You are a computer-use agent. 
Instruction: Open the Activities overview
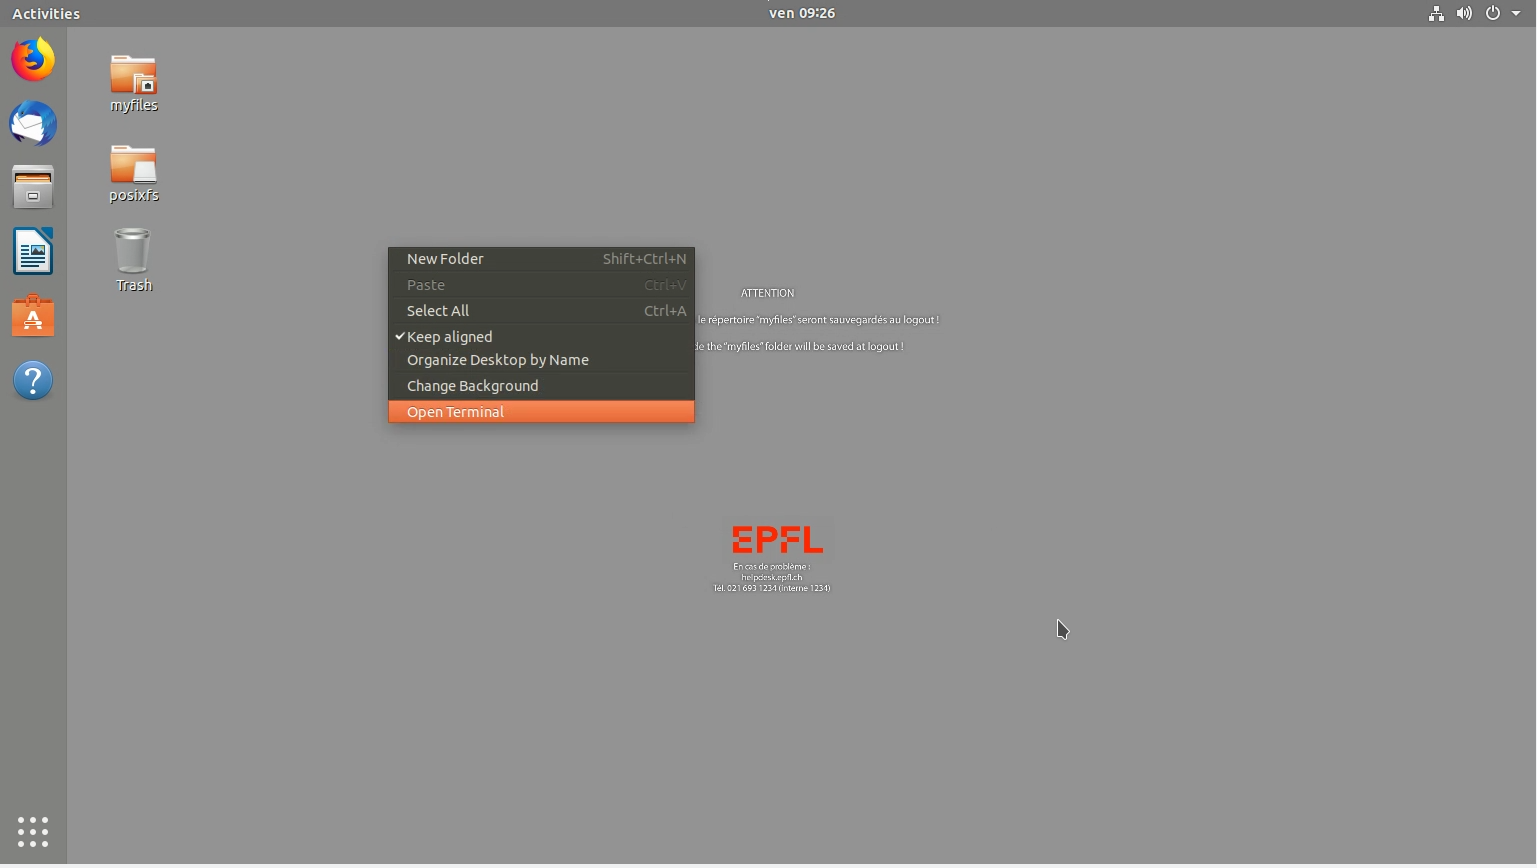(x=46, y=14)
